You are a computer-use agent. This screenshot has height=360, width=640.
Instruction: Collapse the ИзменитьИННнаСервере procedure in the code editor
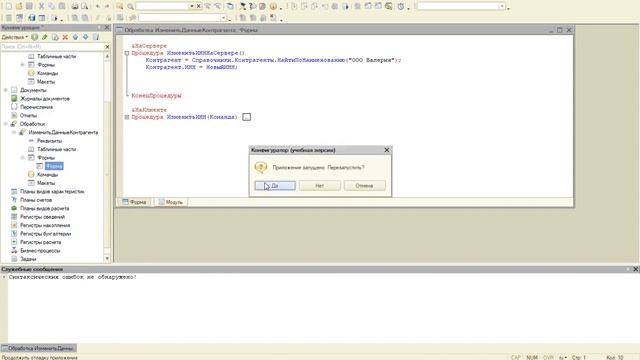pos(127,53)
